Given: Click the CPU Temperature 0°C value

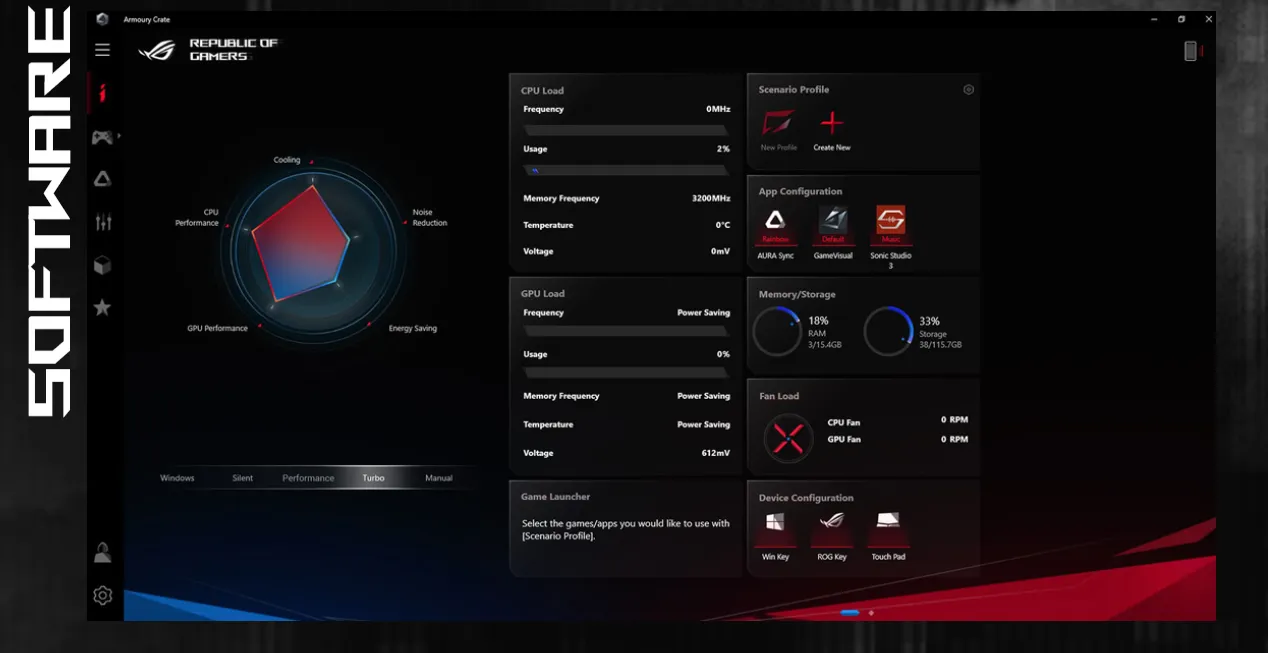Looking at the screenshot, I should tap(723, 225).
